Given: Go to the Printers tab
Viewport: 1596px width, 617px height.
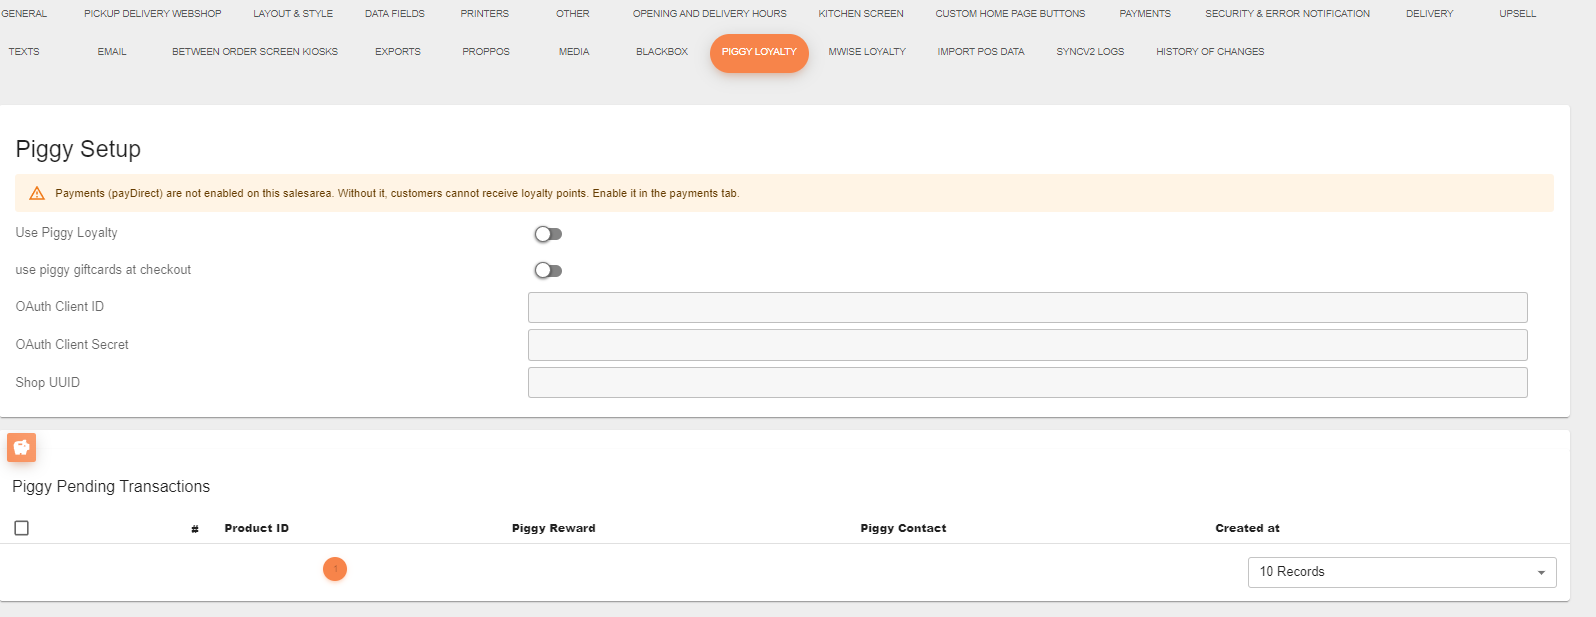Looking at the screenshot, I should (485, 14).
